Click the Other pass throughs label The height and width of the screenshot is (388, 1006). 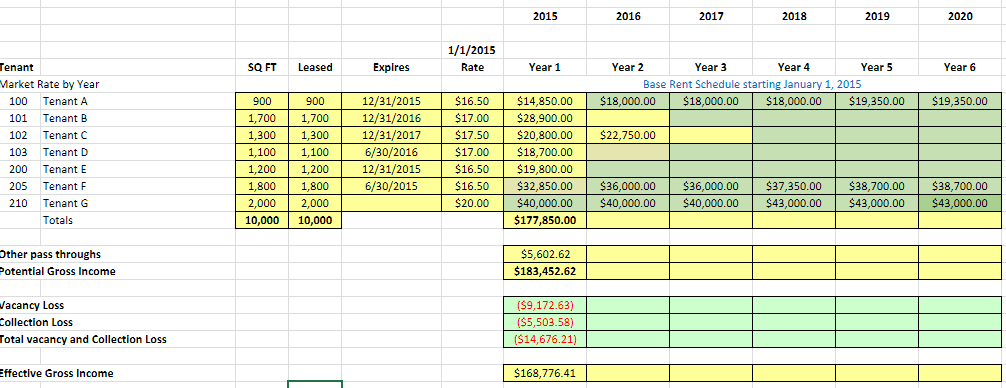50,255
